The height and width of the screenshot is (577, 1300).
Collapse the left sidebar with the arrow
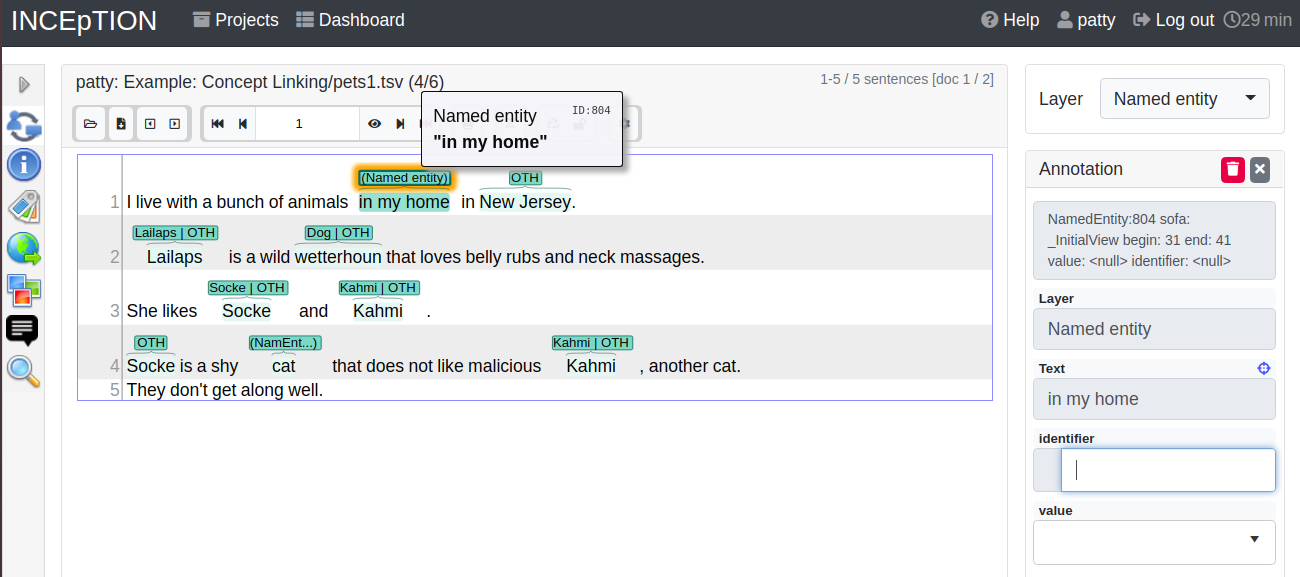pos(23,84)
